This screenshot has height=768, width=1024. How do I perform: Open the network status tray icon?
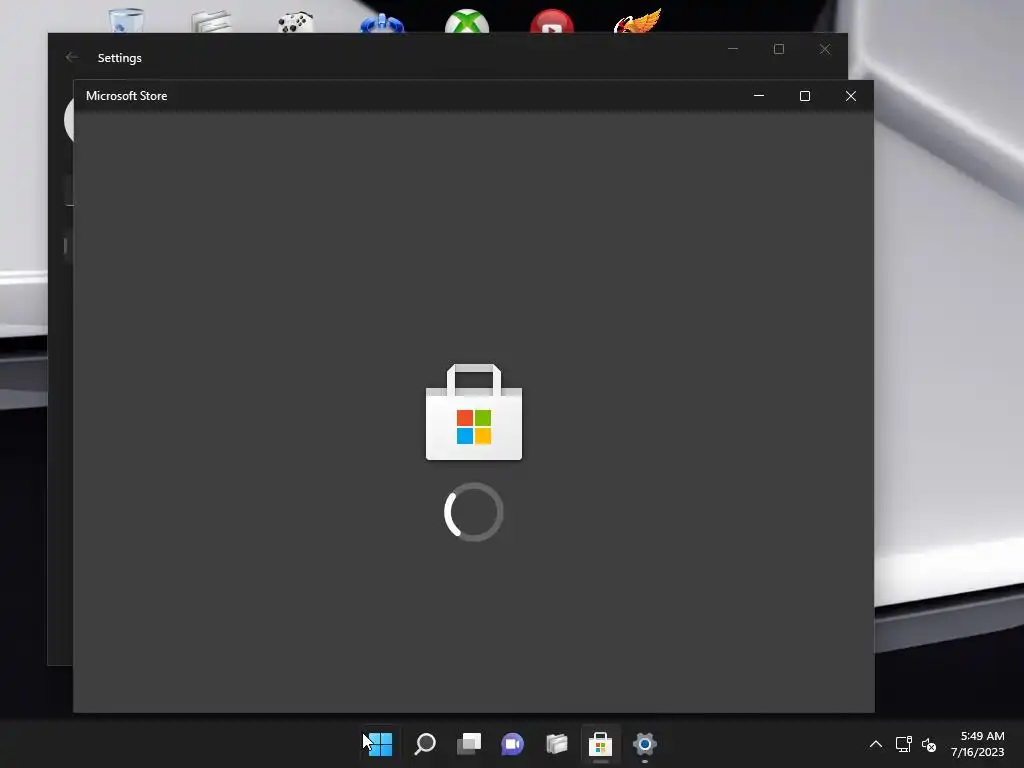point(903,744)
